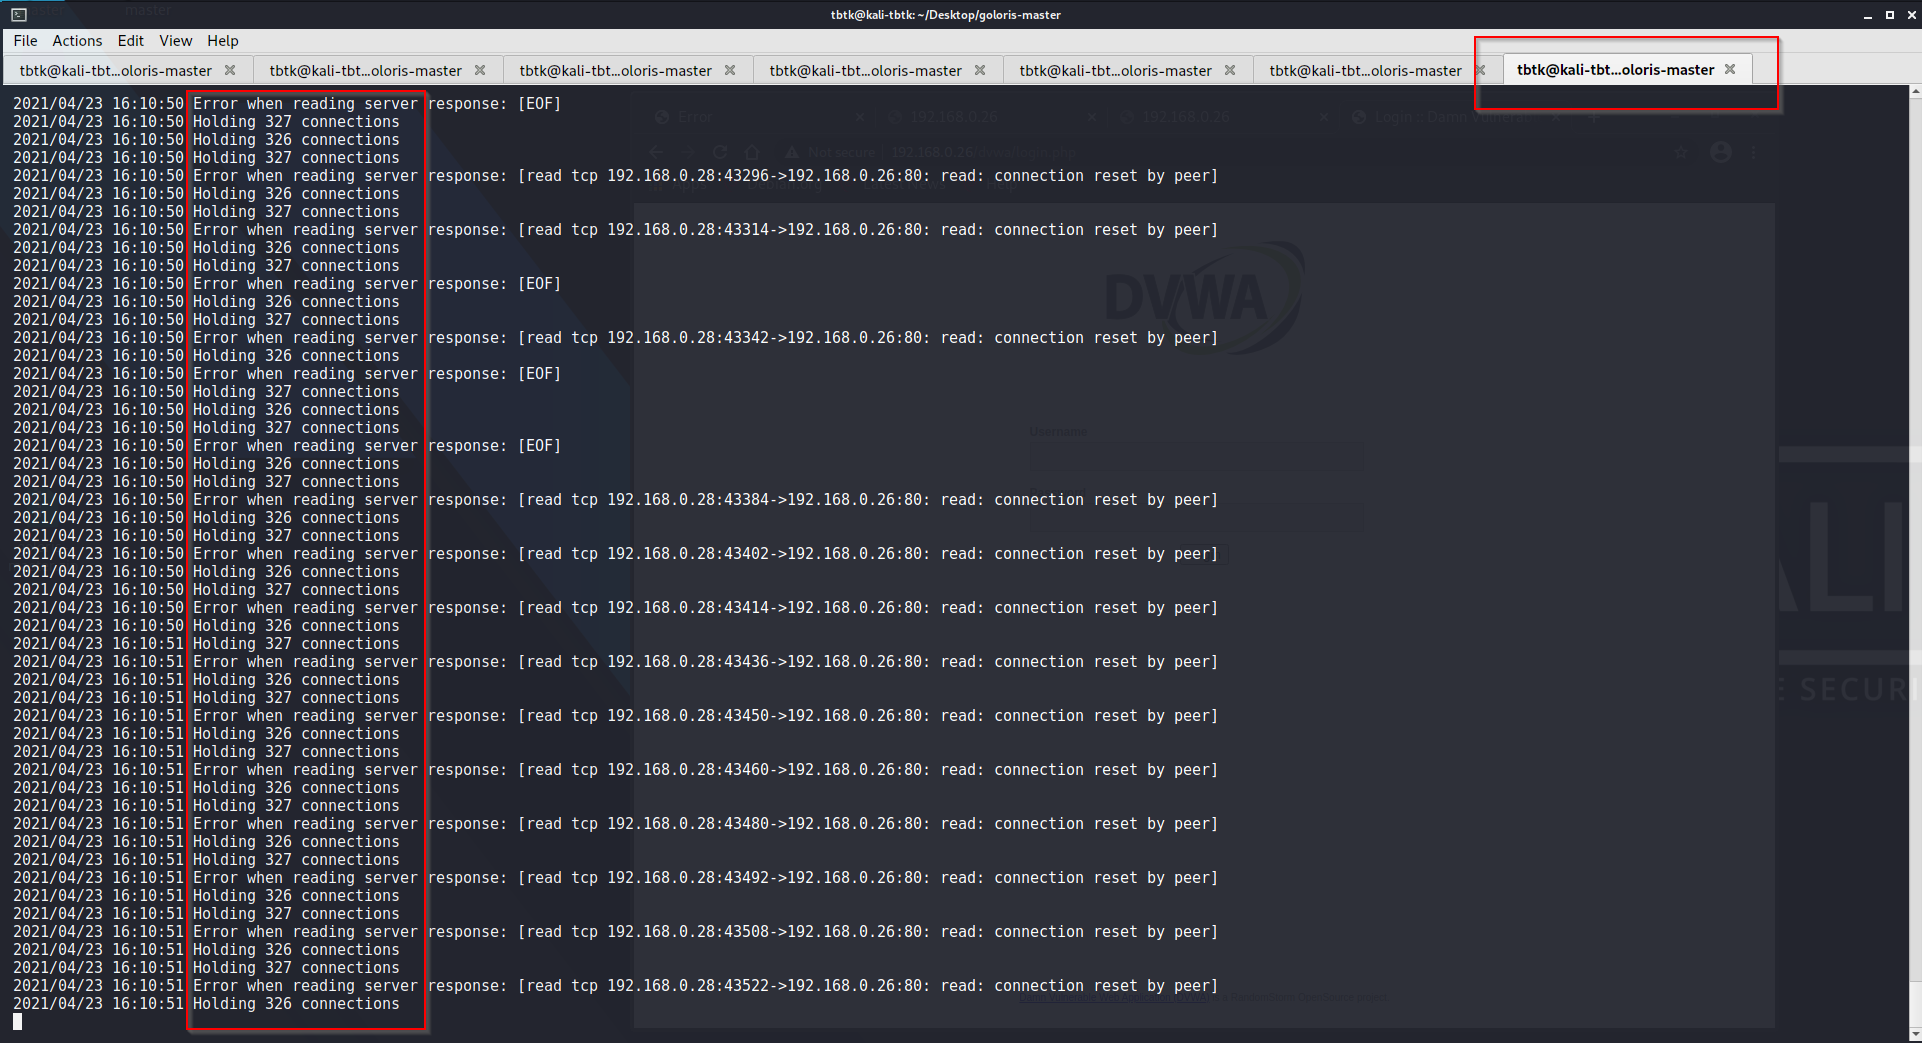Open the Actions menu
The image size is (1922, 1043).
(x=77, y=41)
